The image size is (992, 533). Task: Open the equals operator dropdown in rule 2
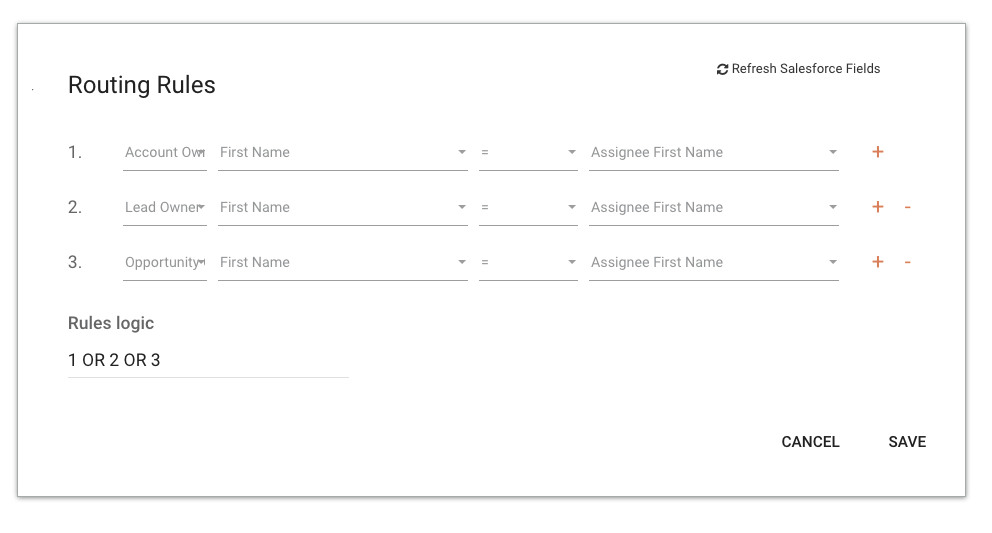coord(528,208)
